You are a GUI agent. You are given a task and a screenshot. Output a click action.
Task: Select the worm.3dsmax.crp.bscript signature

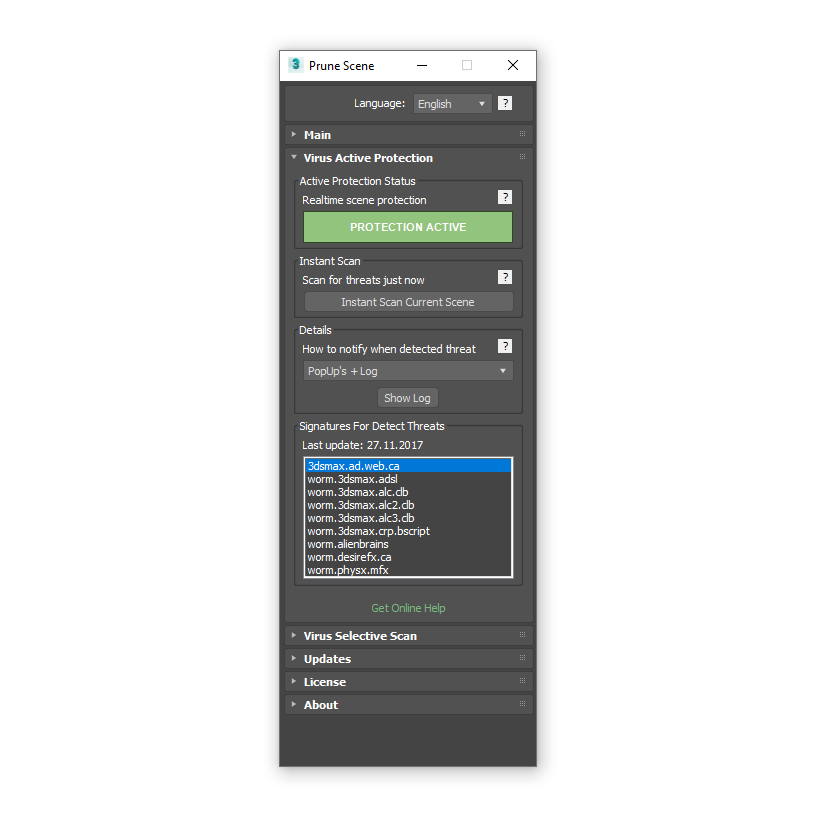408,531
